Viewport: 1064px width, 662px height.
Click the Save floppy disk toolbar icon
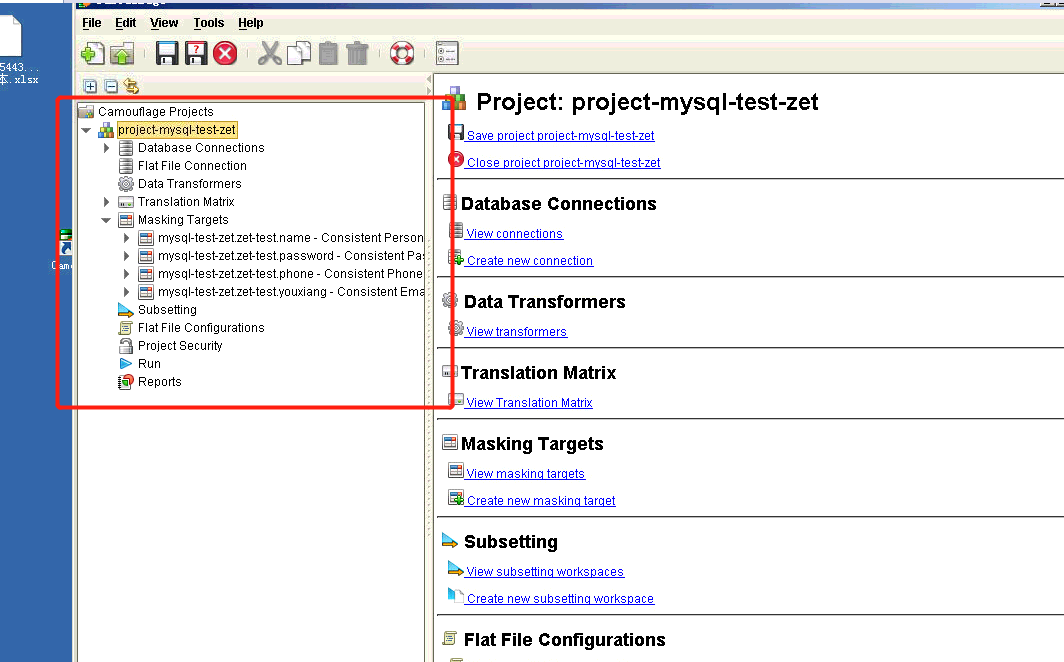tap(167, 53)
